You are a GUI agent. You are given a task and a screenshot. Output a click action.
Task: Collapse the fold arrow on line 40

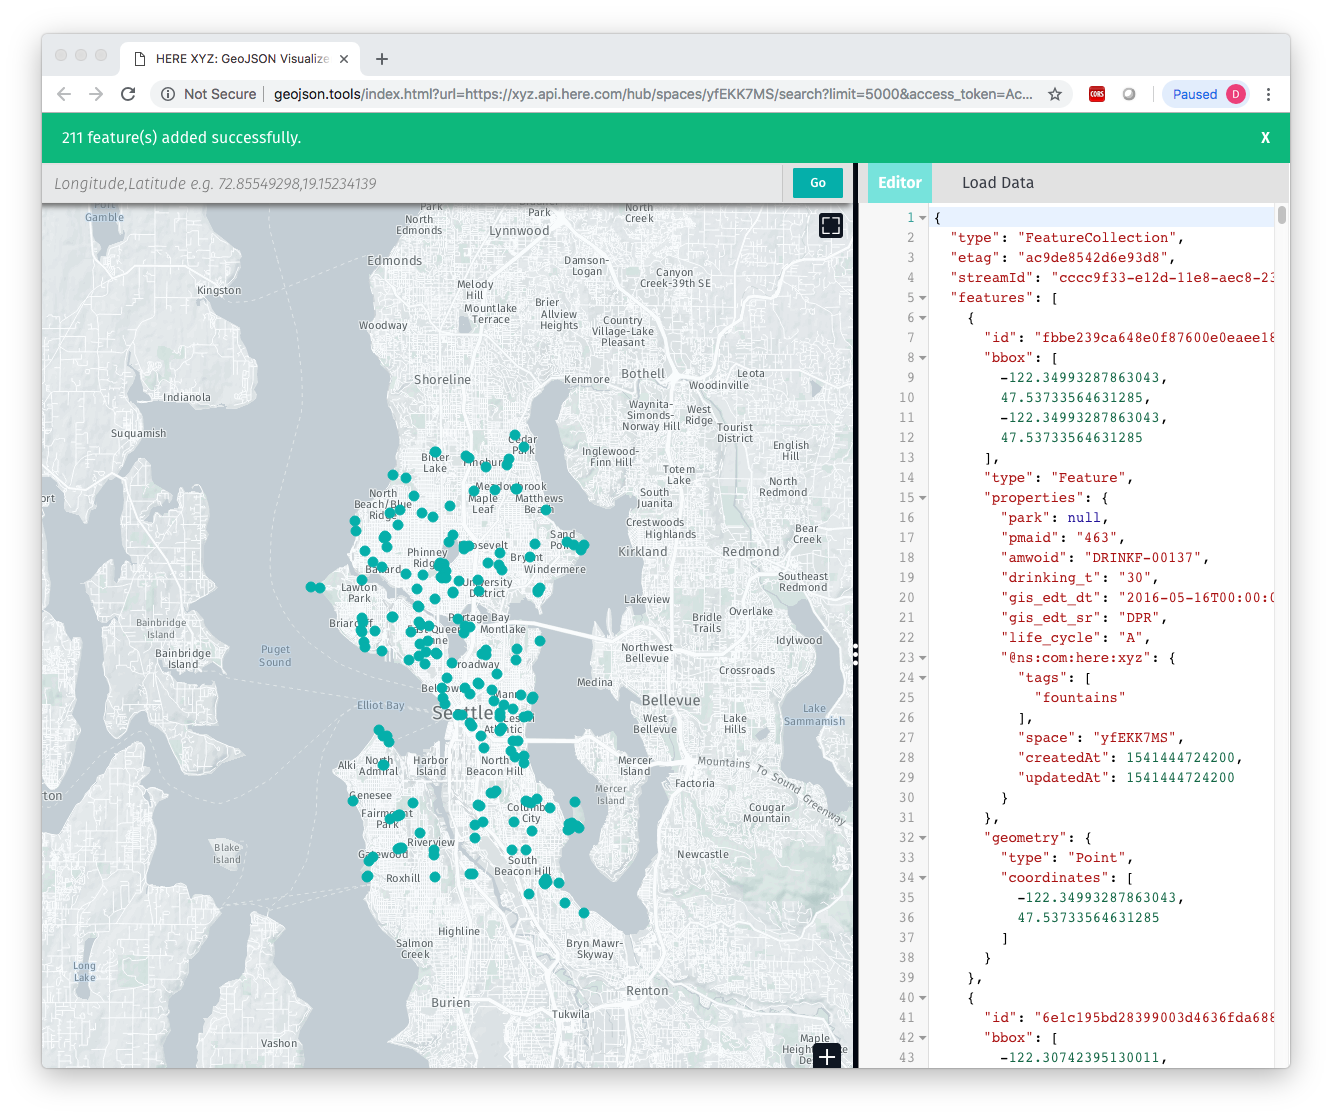coord(922,998)
